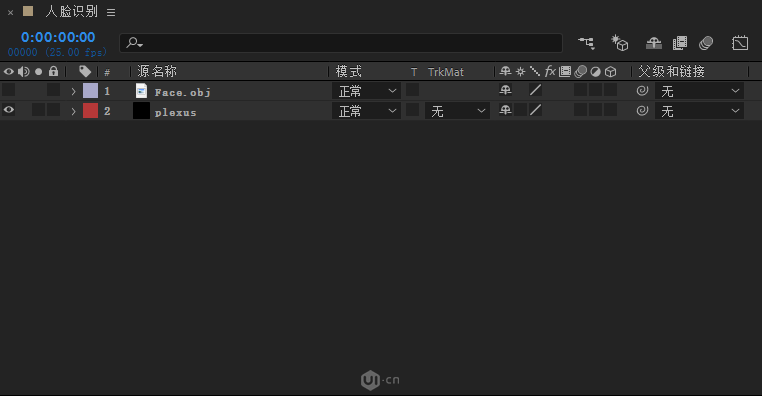The image size is (762, 396).
Task: Expand the Face.obj layer properties
Action: (73, 91)
